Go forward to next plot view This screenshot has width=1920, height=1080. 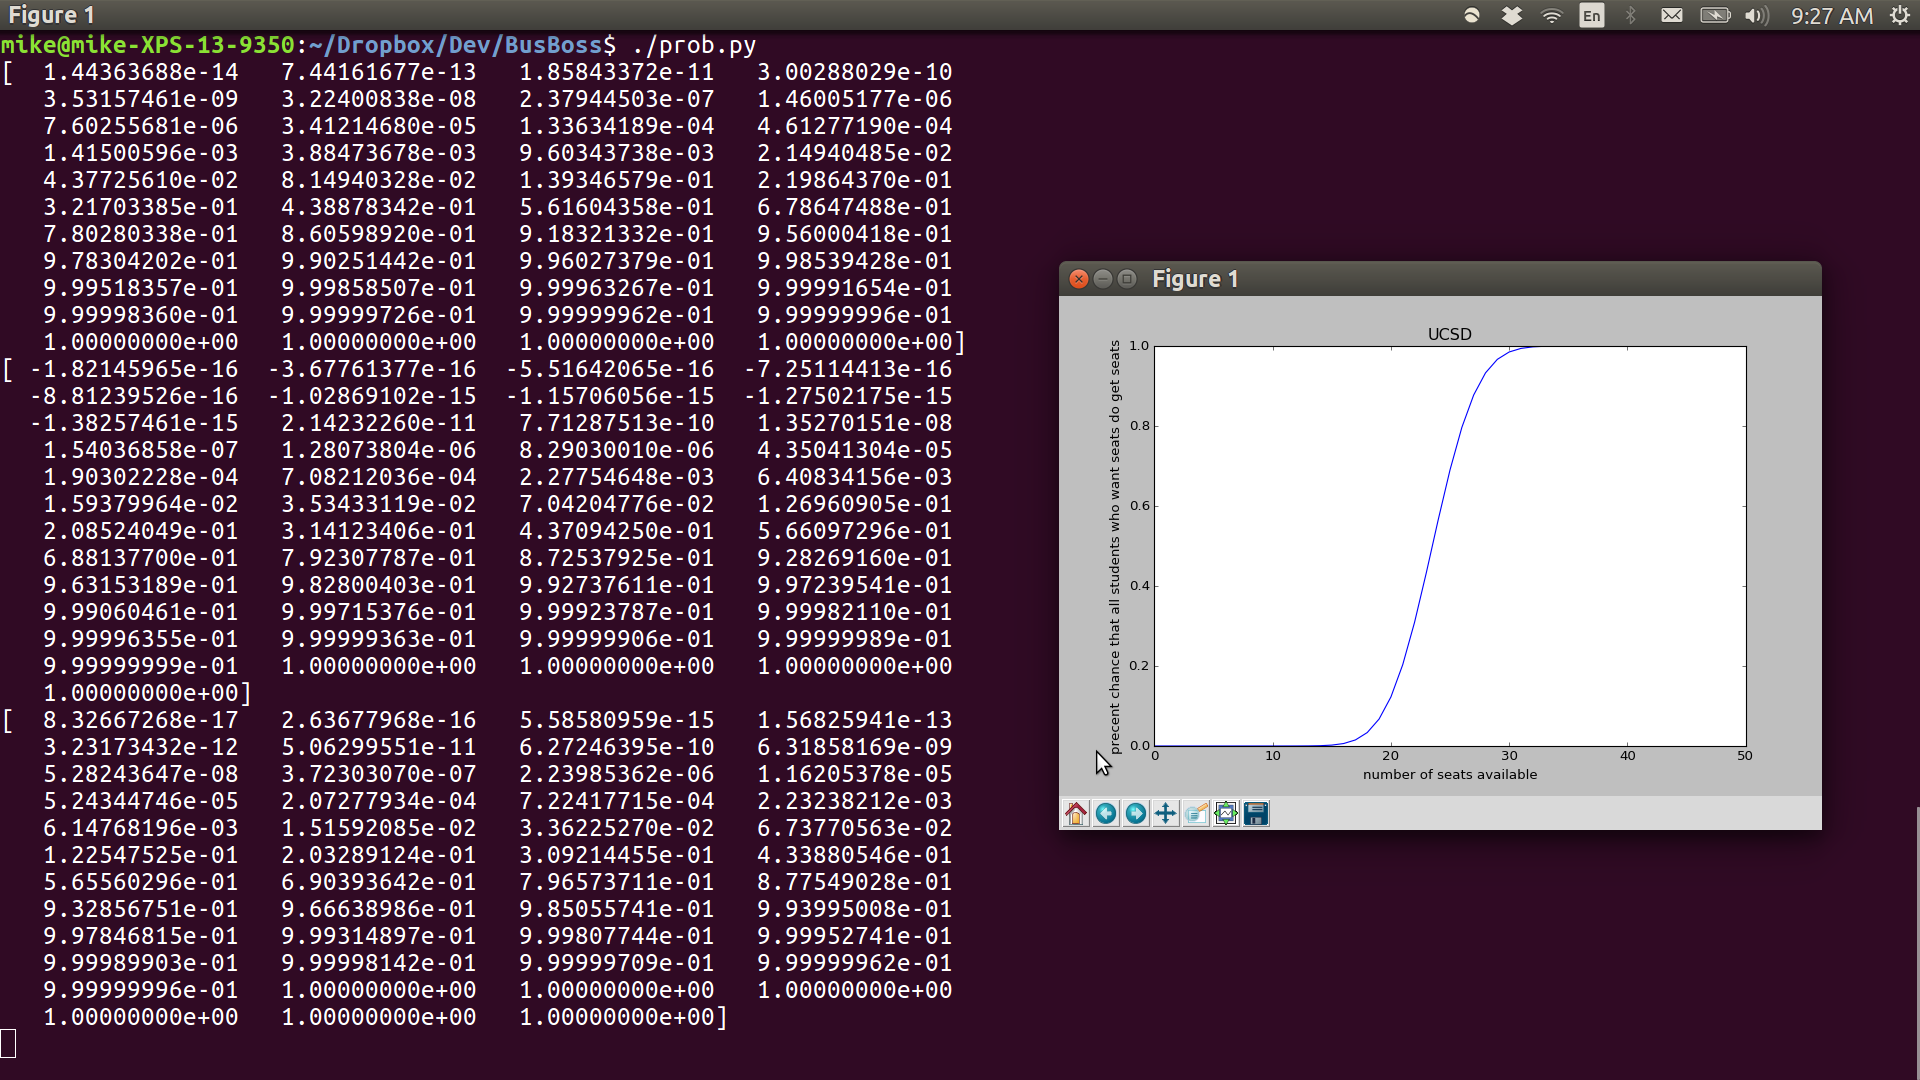1136,814
